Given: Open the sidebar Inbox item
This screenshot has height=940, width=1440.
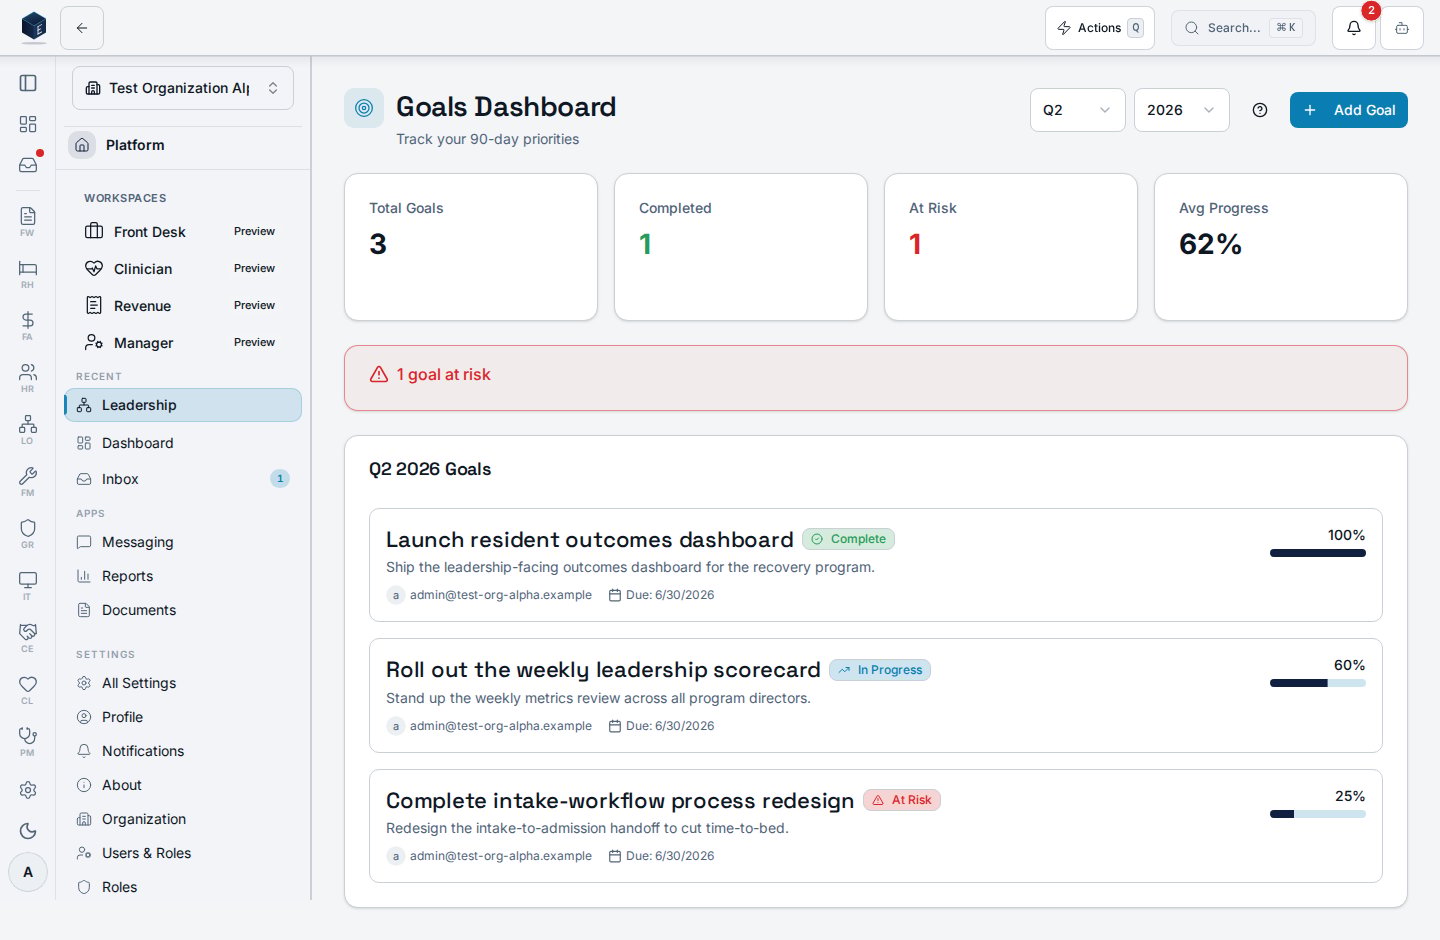Looking at the screenshot, I should click(x=183, y=479).
